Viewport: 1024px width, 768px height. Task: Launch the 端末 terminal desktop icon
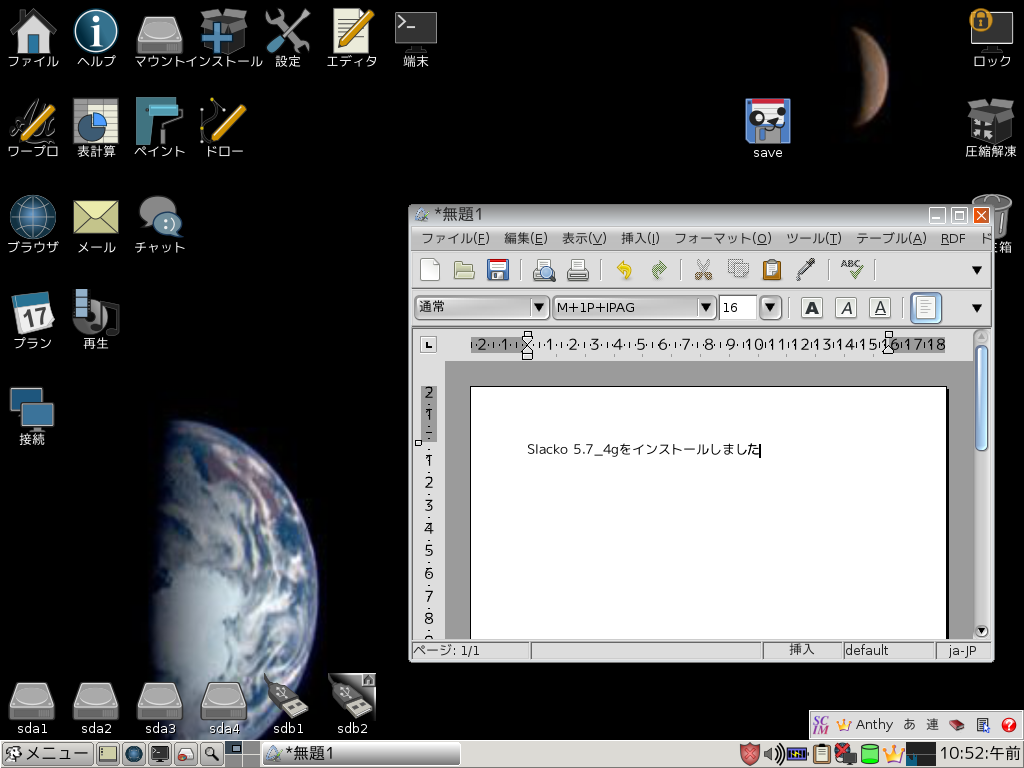(415, 38)
